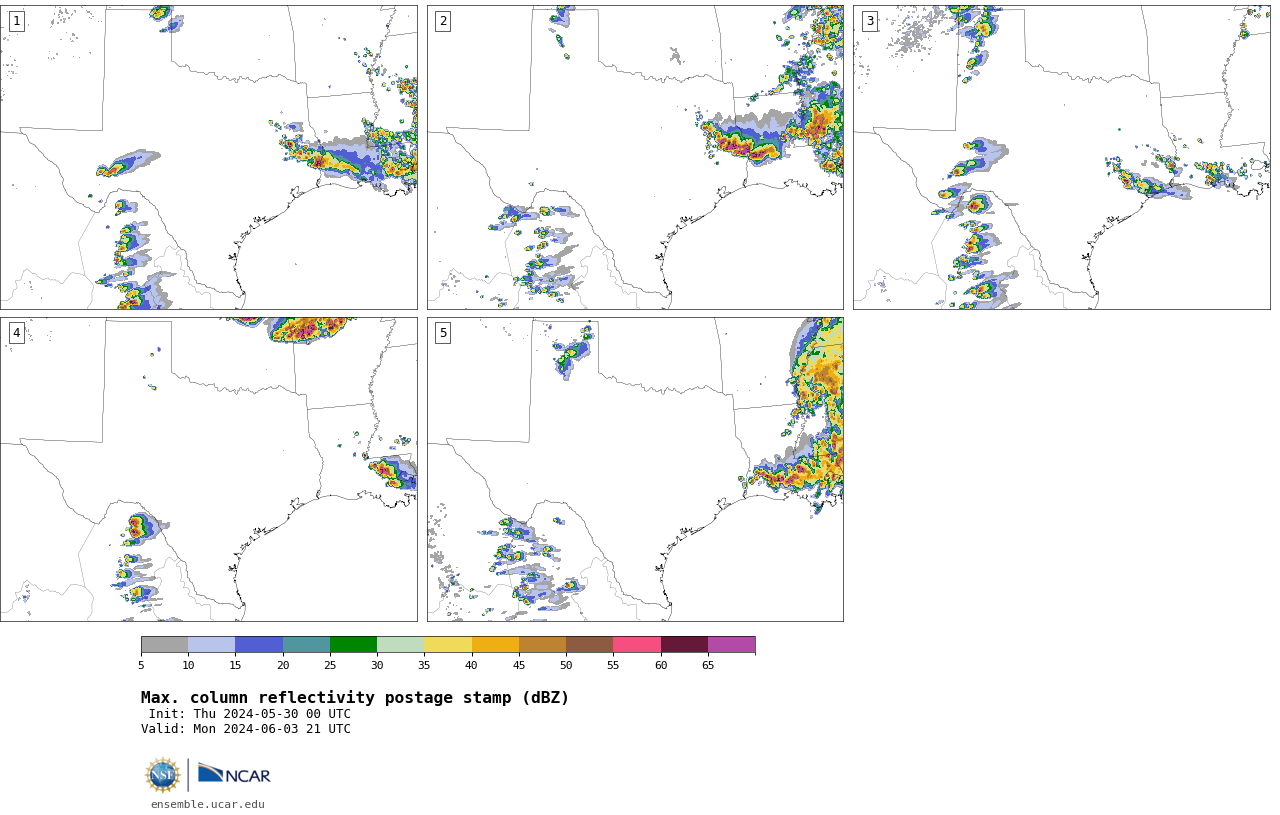
Task: Click the ensemble.ucar.edu text
Action: click(x=208, y=804)
